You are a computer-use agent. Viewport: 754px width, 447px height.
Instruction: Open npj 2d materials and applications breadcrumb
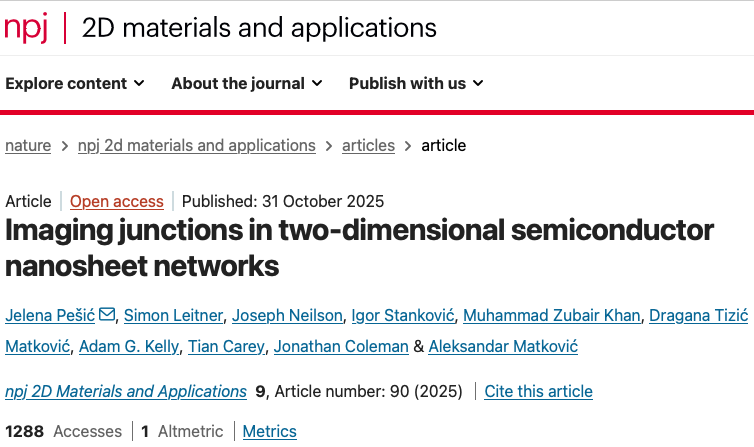[196, 145]
